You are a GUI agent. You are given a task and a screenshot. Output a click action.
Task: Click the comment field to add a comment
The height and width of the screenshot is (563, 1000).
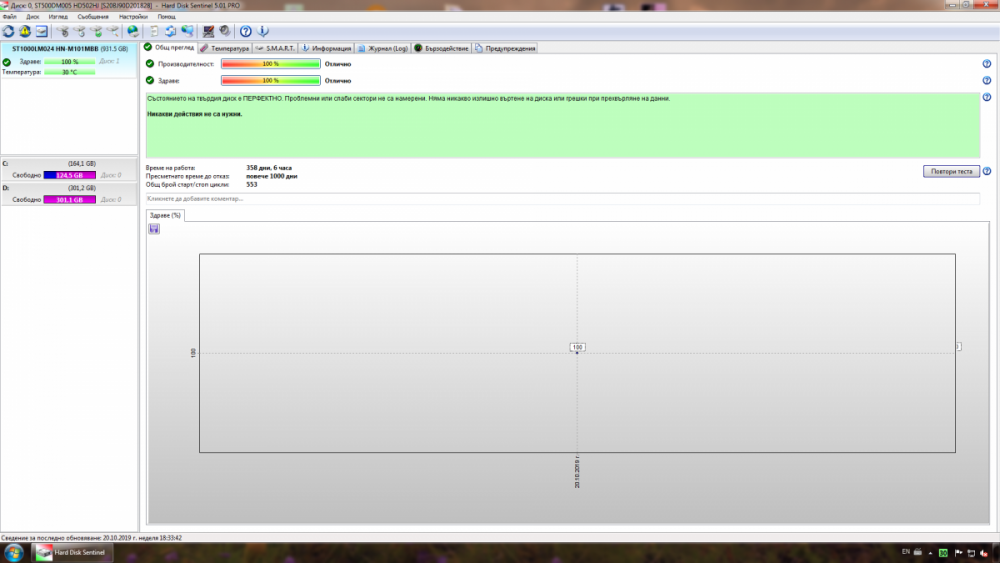562,199
